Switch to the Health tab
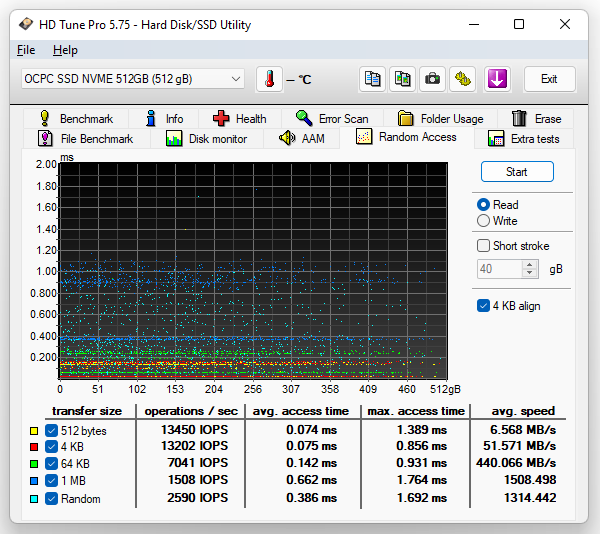600x534 pixels. click(240, 119)
